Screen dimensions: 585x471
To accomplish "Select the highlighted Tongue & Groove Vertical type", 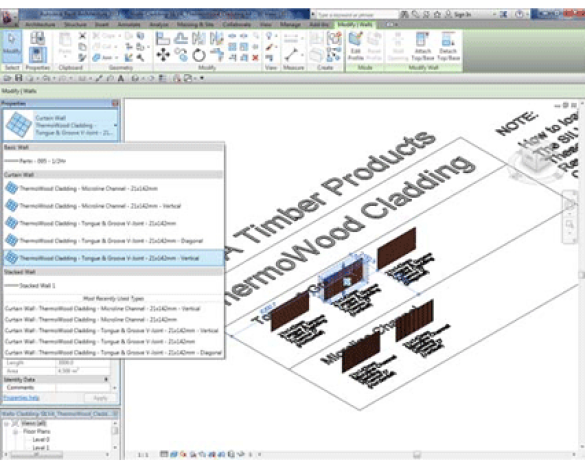I will point(113,258).
